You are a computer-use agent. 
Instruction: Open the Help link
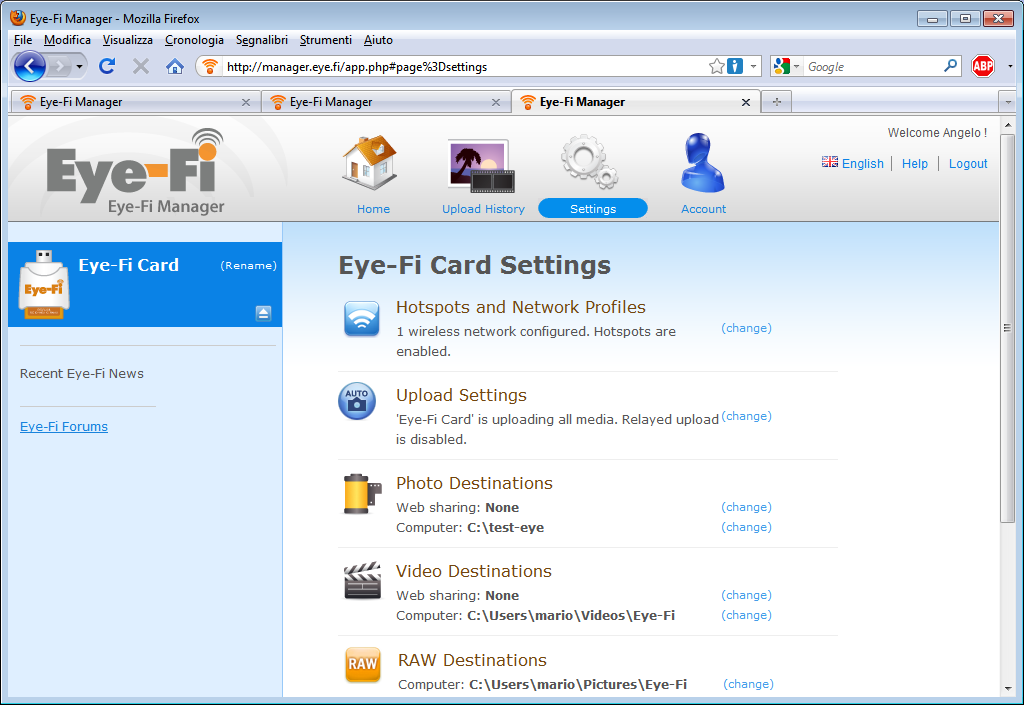click(x=914, y=163)
